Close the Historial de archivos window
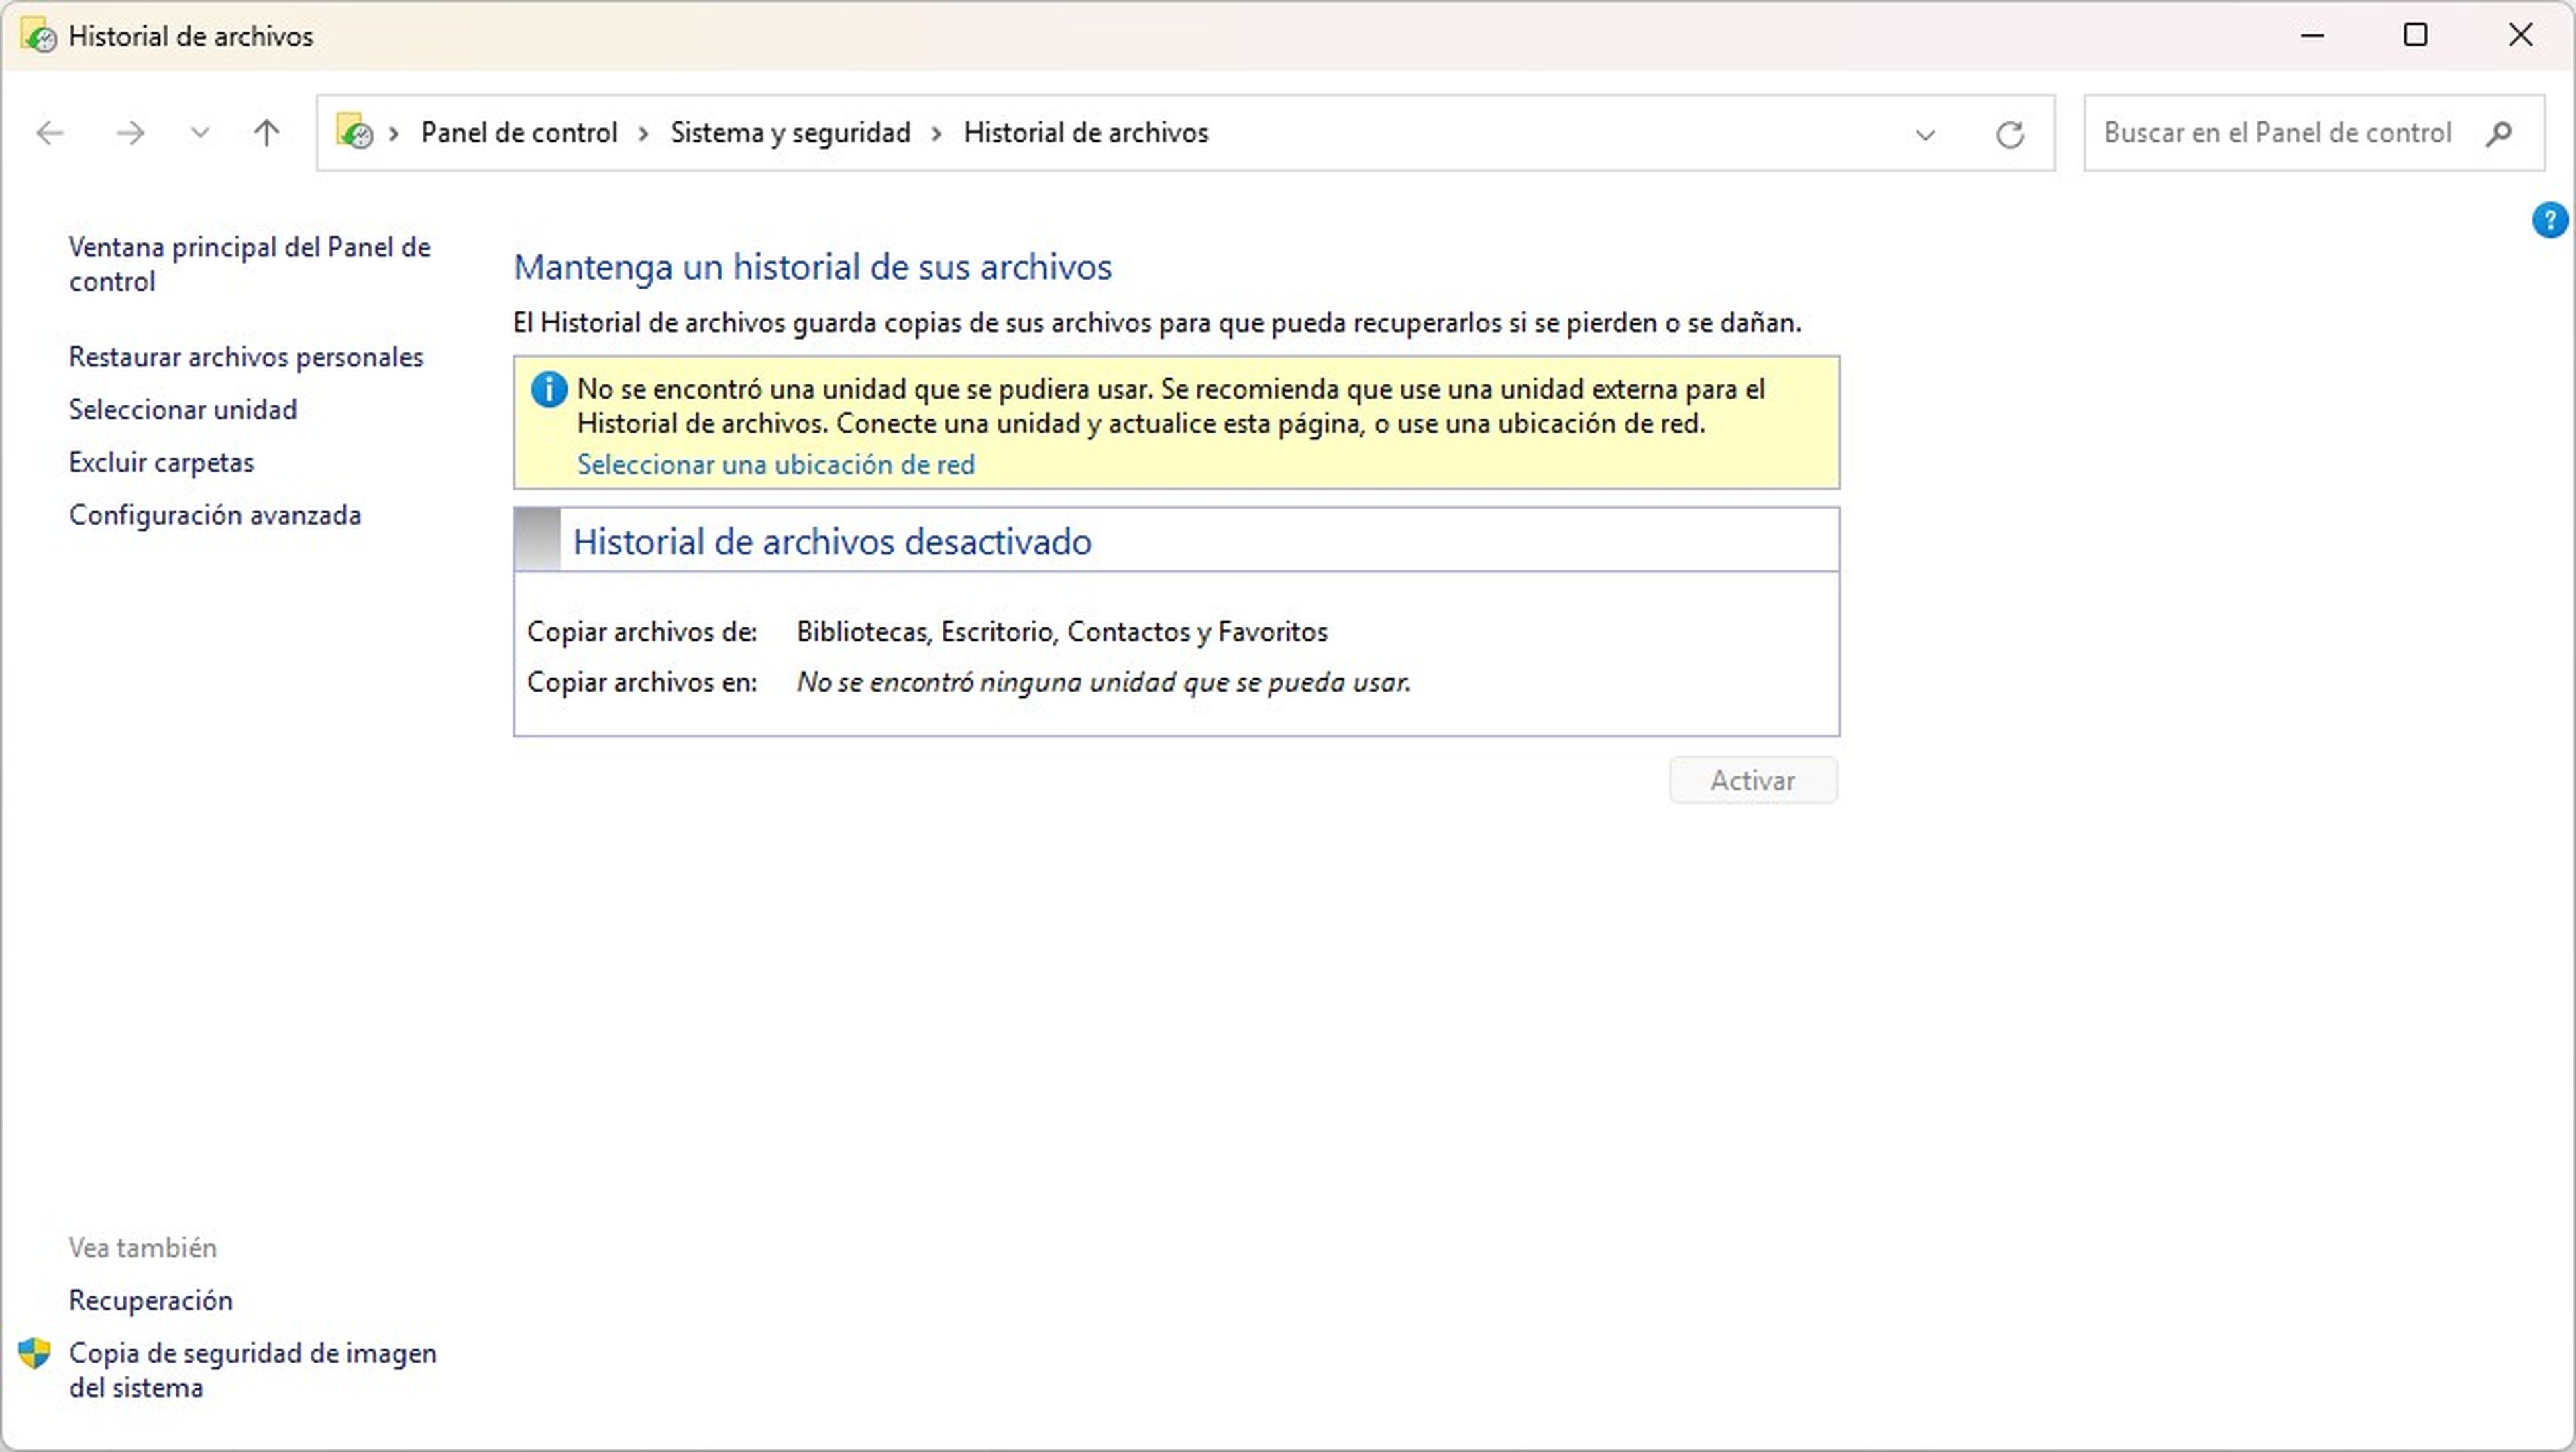The height and width of the screenshot is (1452, 2576). tap(2520, 35)
